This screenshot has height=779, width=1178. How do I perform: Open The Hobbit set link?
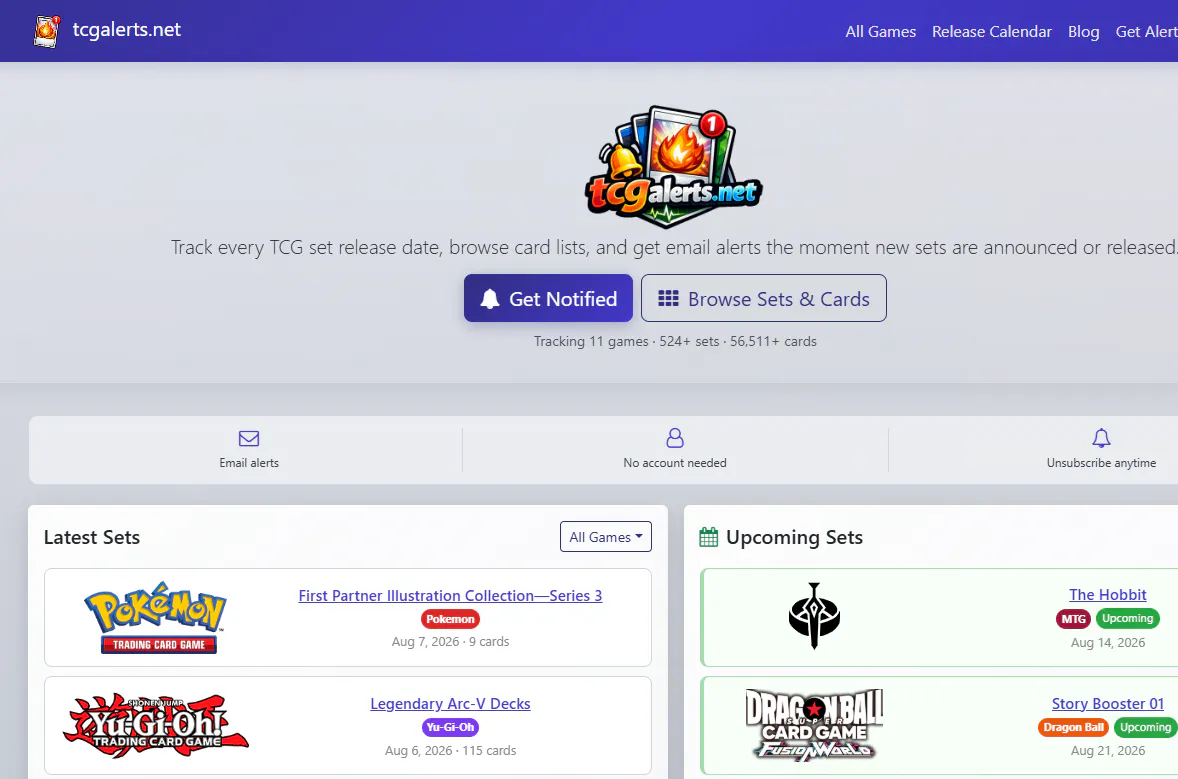click(1107, 595)
